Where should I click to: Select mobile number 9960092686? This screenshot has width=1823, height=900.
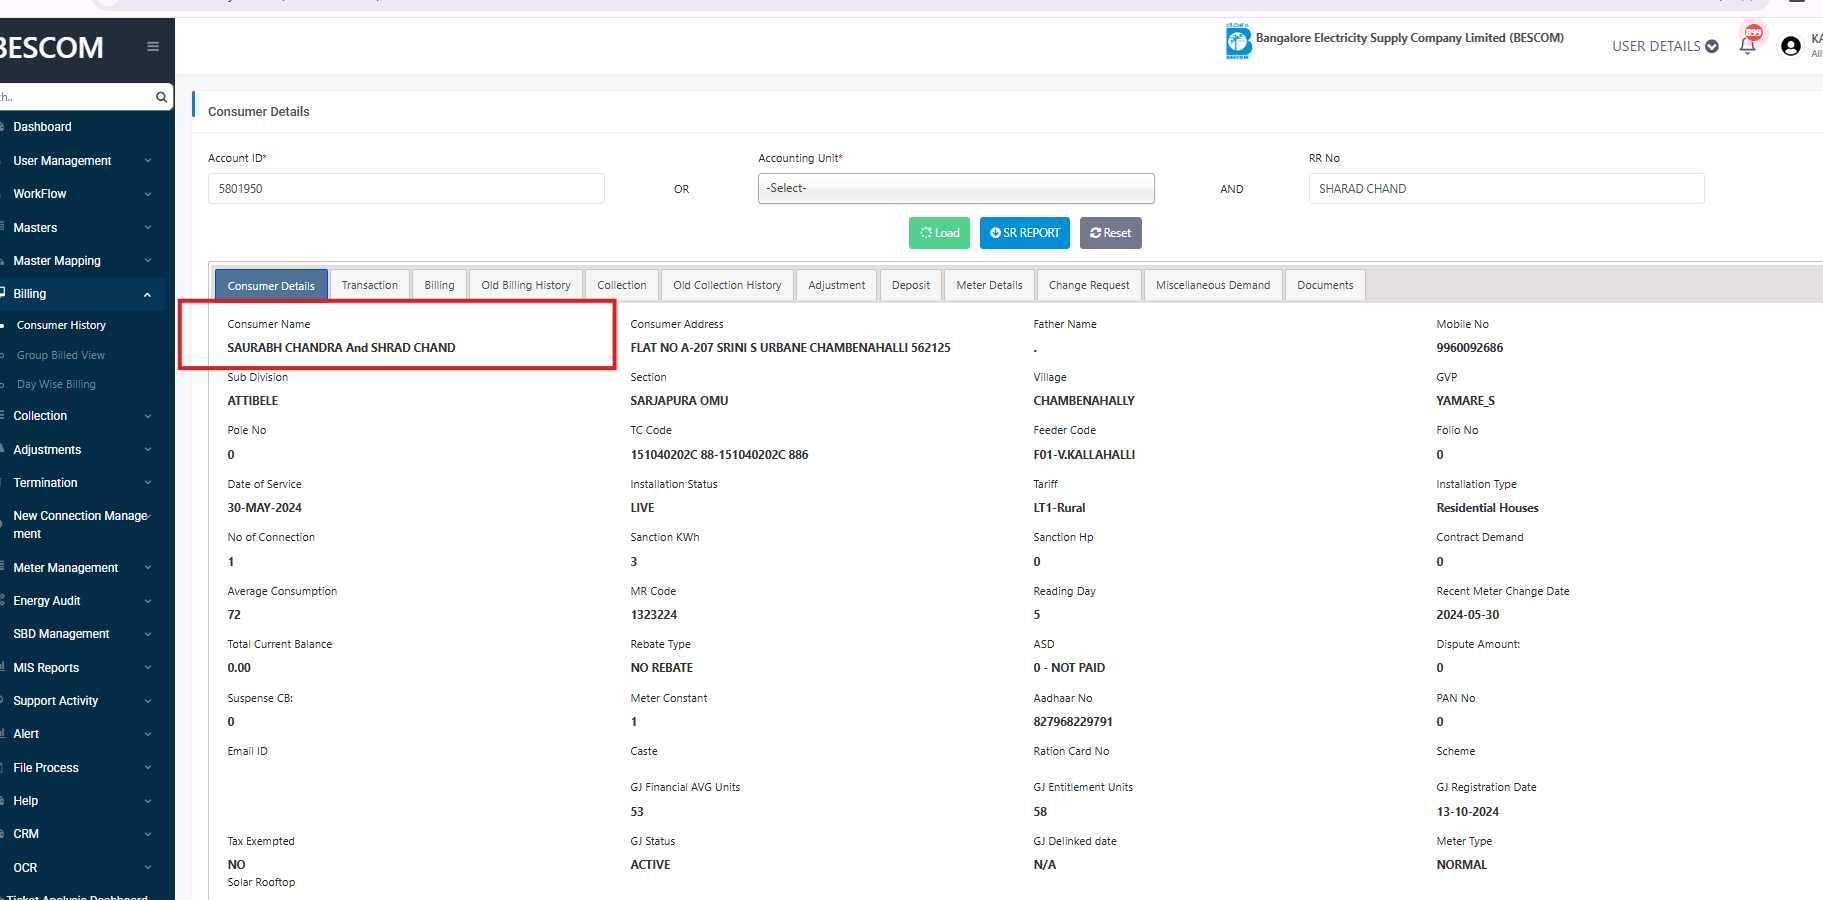[x=1470, y=348]
